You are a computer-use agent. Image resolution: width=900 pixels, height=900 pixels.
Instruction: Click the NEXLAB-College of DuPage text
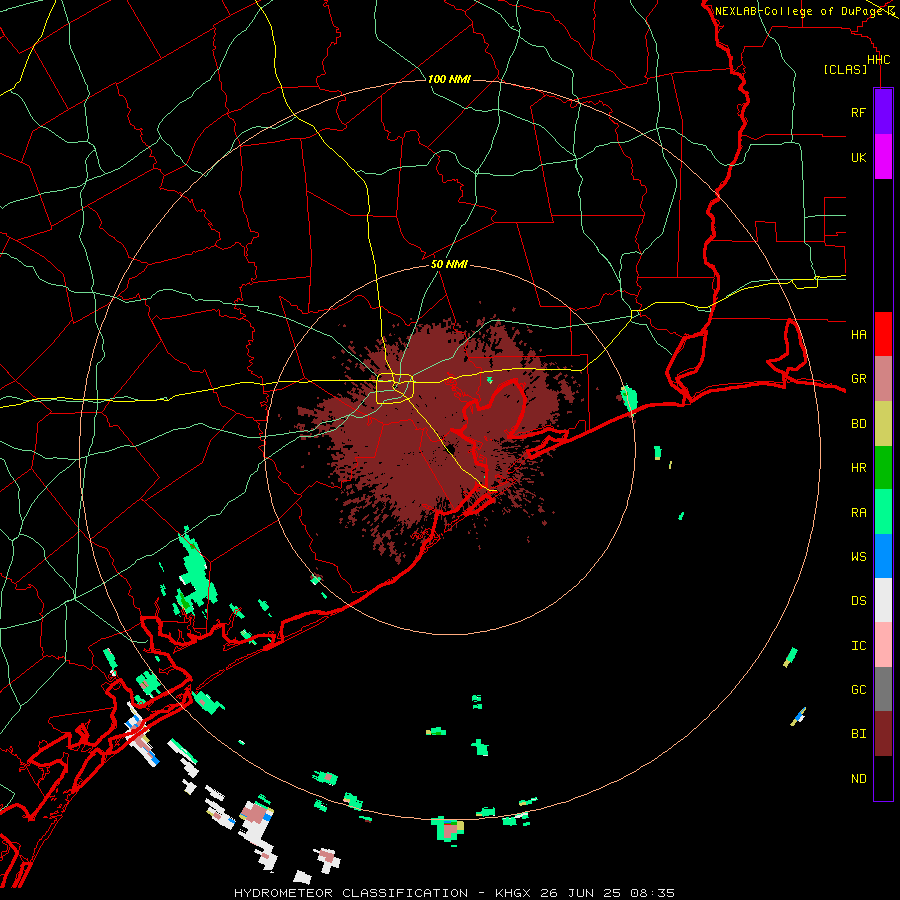[800, 11]
